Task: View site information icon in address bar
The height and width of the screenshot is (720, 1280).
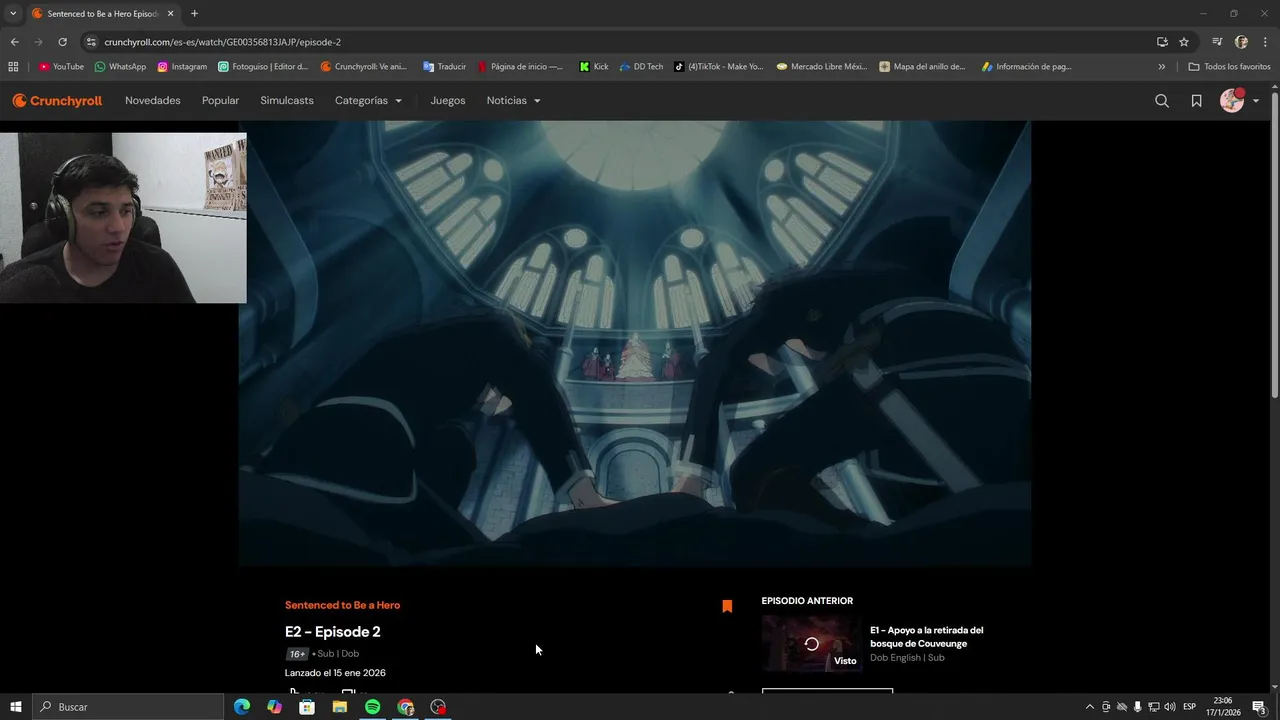Action: [x=91, y=42]
